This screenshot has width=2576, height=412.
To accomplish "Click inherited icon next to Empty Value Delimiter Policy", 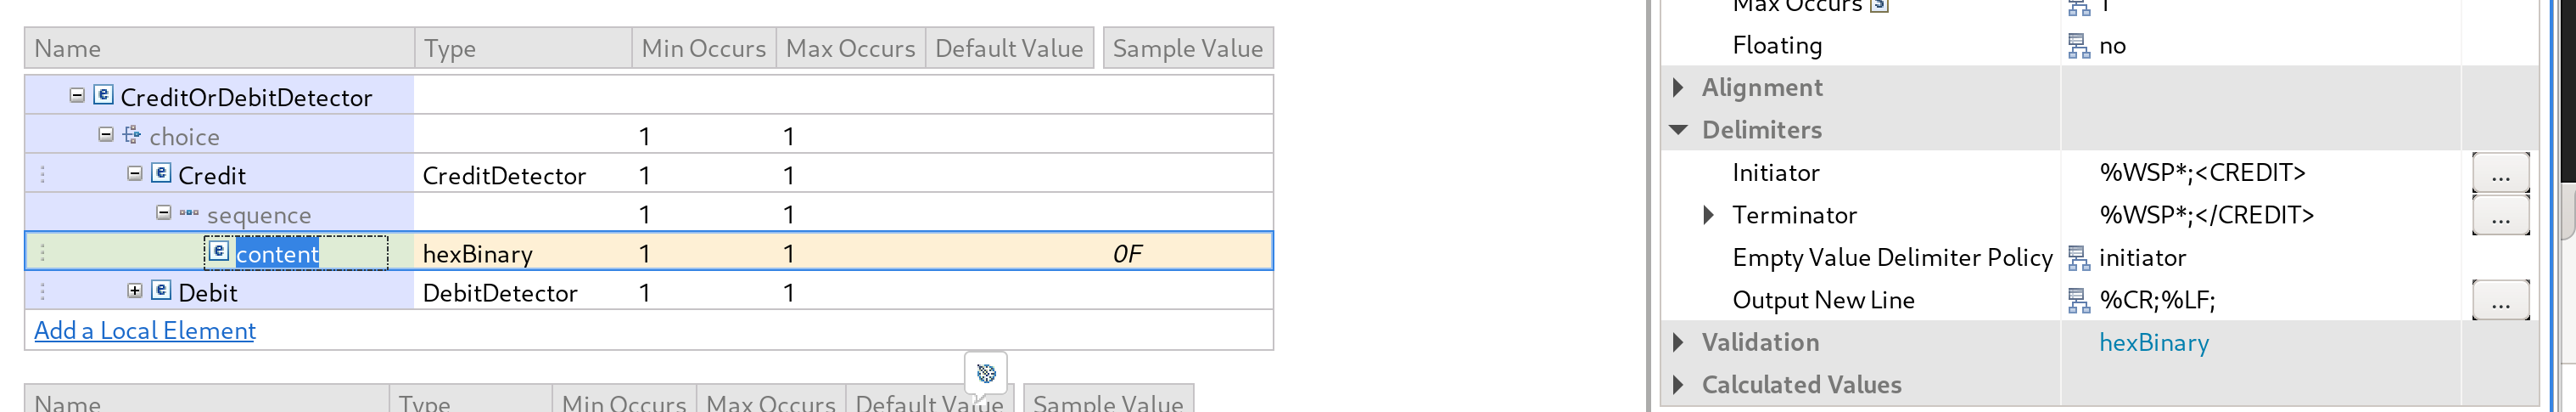I will (2078, 258).
